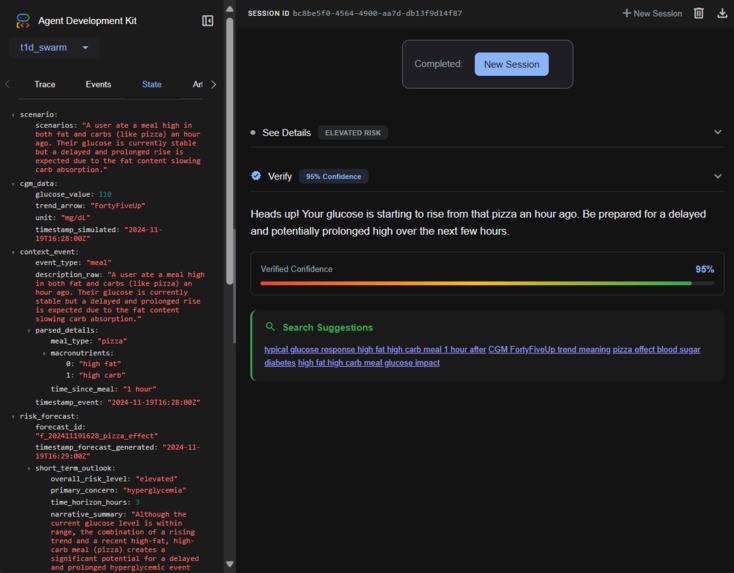734x573 pixels.
Task: Click the Search Suggestions magnifier icon
Action: [x=270, y=327]
